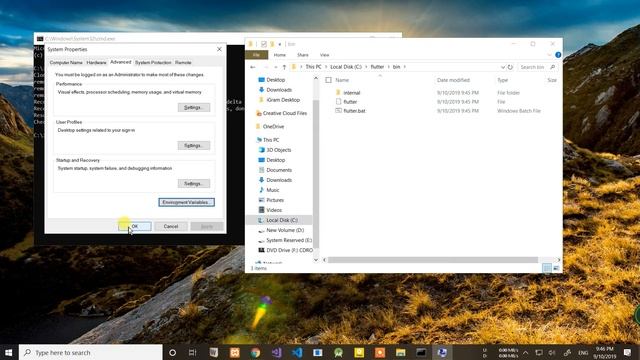Open Startup and Recovery Settings button
This screenshot has width=640, height=360.
pyautogui.click(x=194, y=184)
